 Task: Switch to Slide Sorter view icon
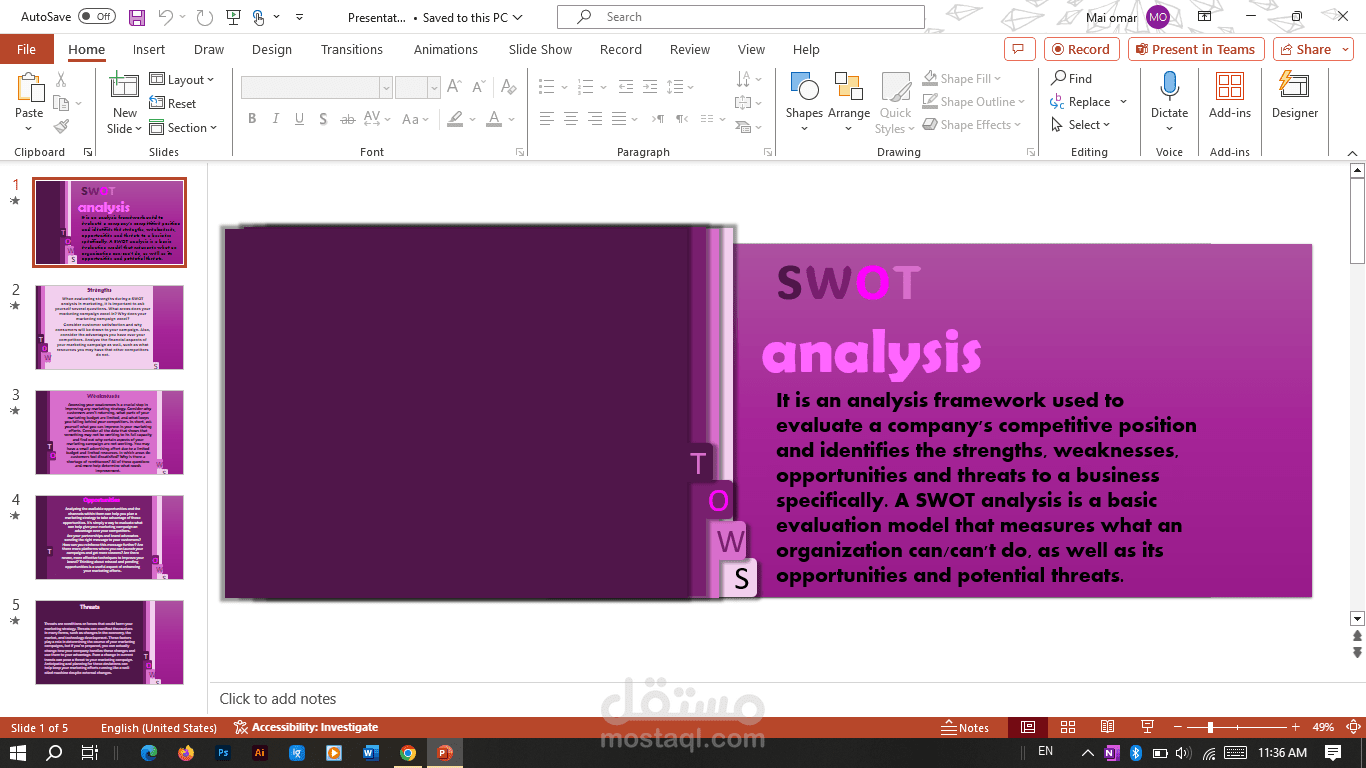pyautogui.click(x=1068, y=727)
